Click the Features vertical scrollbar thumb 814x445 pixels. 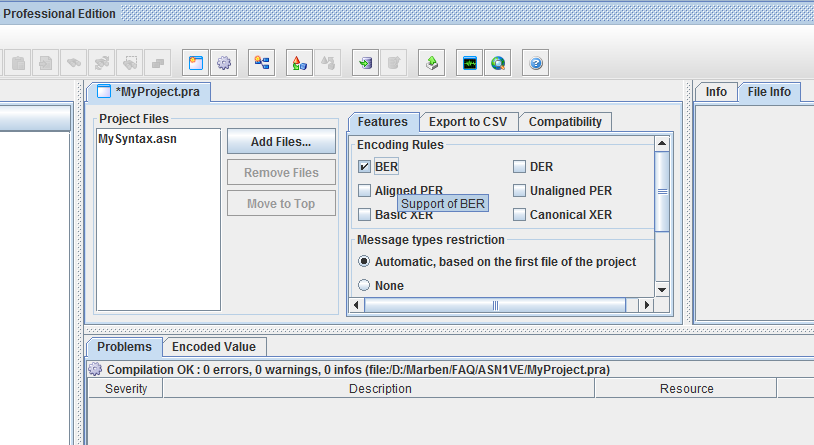pos(662,191)
